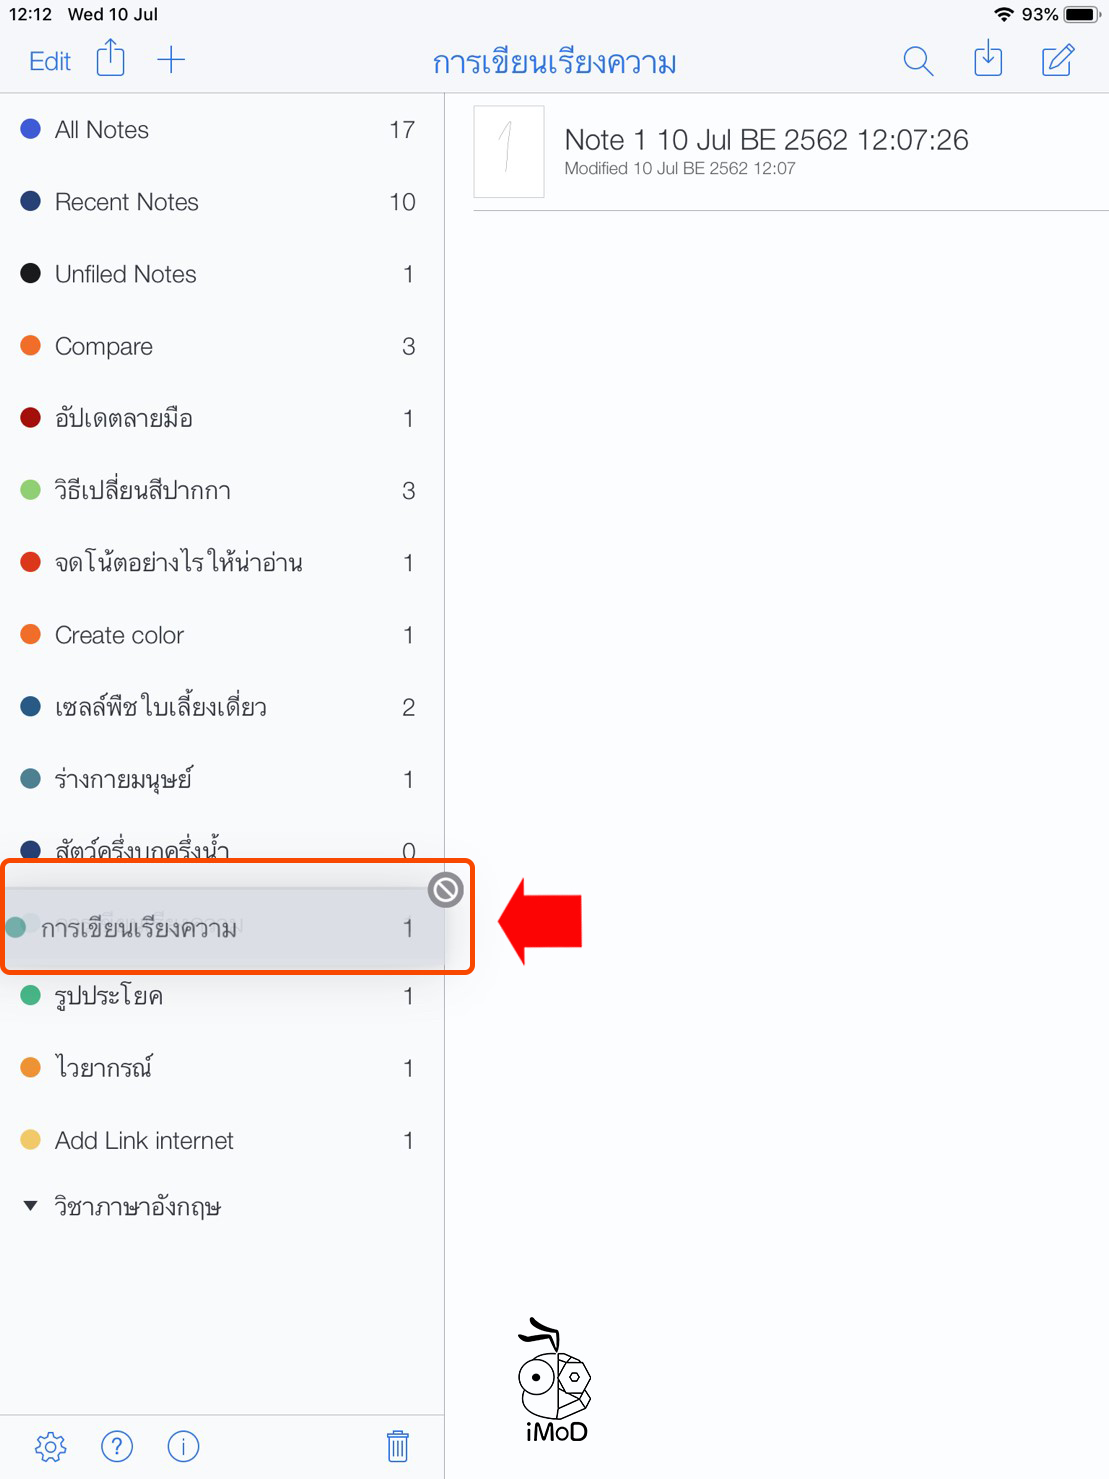Open the รูปประโยค category

pyautogui.click(x=109, y=996)
